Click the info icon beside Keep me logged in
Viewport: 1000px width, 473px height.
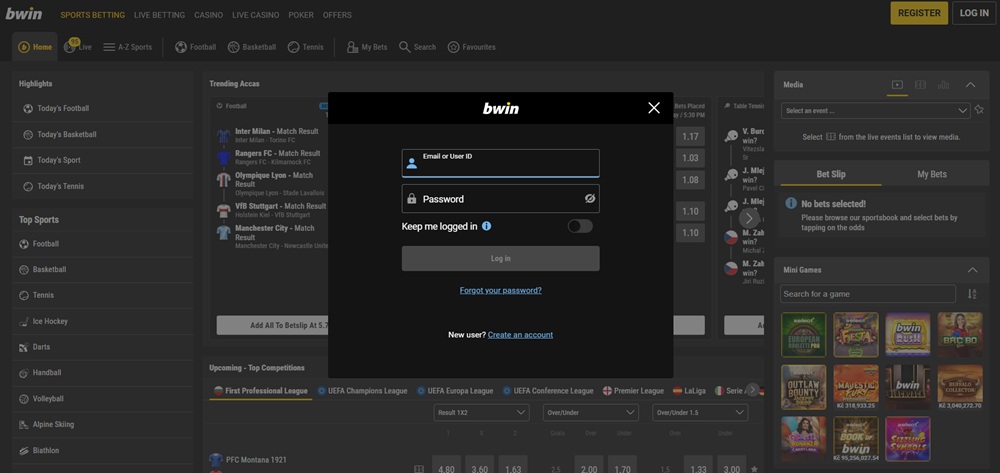[x=487, y=226]
